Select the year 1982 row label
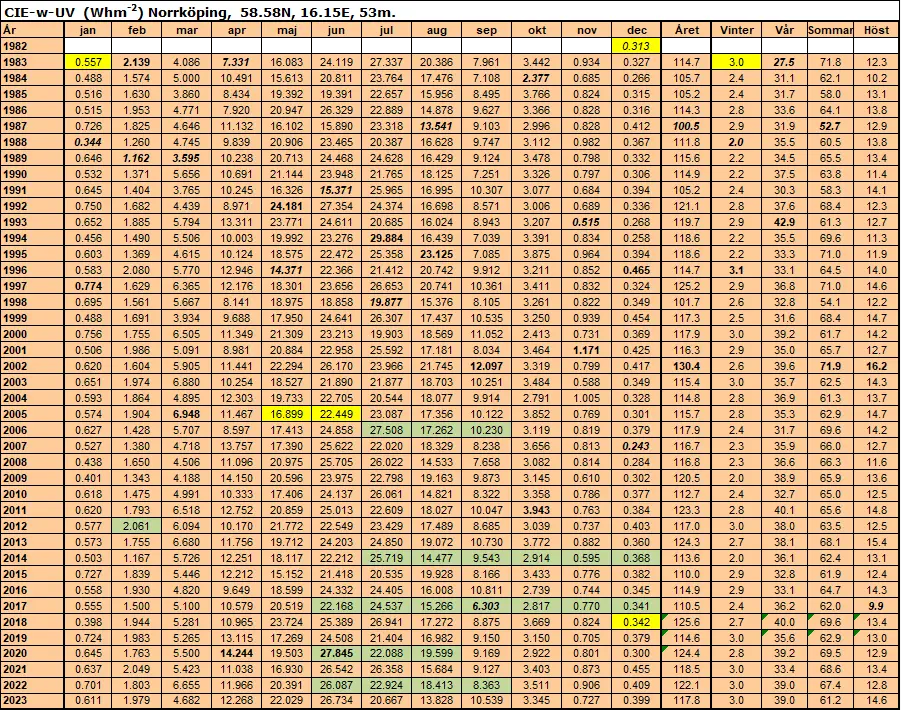The width and height of the screenshot is (901, 711). click(x=16, y=46)
